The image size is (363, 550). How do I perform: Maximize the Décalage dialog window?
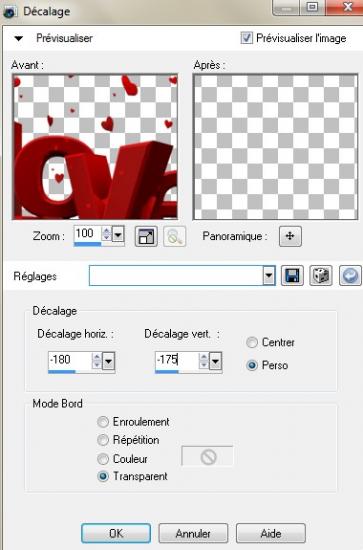point(312,7)
